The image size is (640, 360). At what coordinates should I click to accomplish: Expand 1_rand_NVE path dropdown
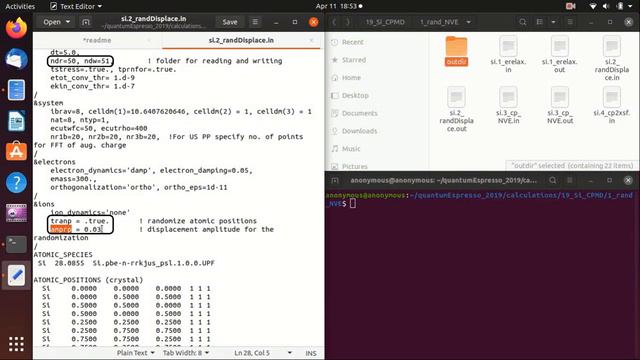point(469,22)
